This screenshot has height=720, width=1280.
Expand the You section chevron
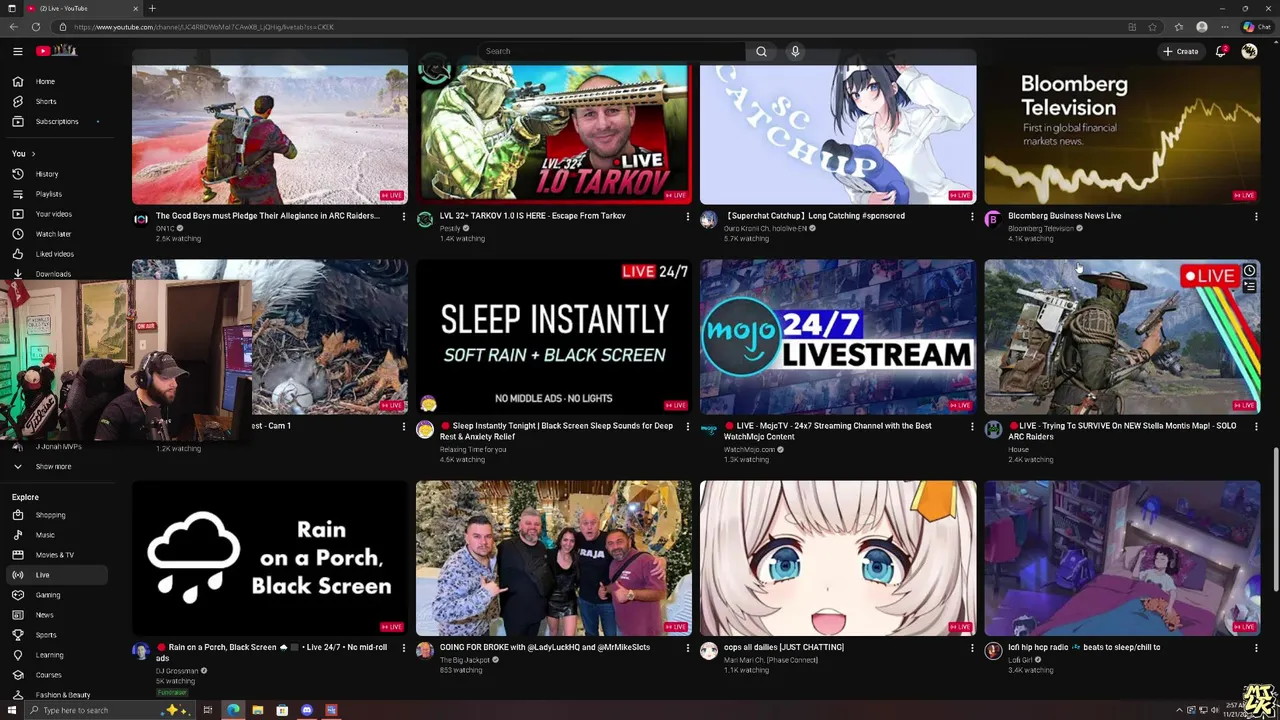[x=33, y=154]
